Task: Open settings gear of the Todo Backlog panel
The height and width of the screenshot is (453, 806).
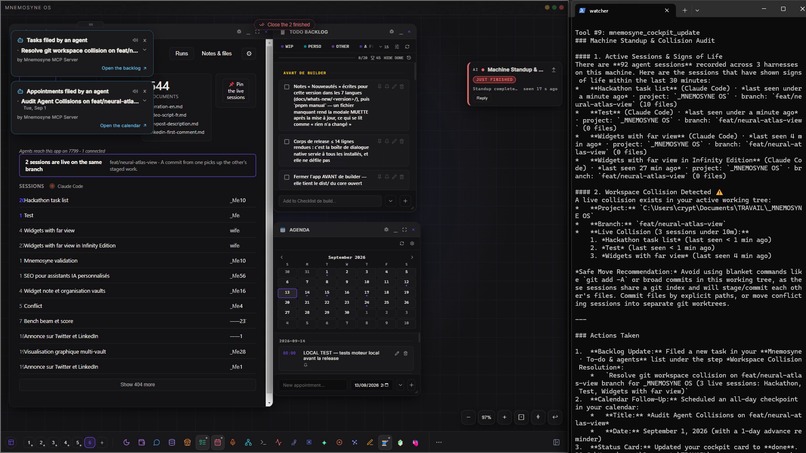Action: click(392, 32)
